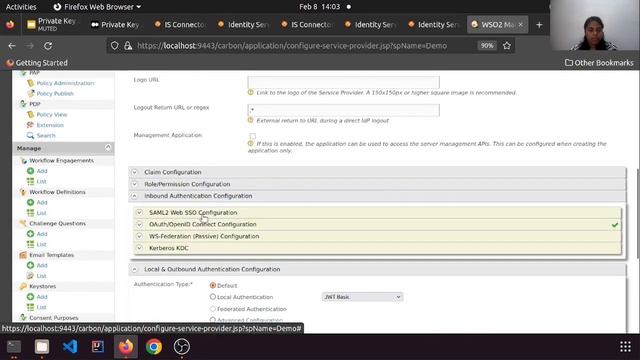Viewport: 640px width, 360px height.
Task: Open Firefox Web Browser app menu
Action: (x=97, y=7)
